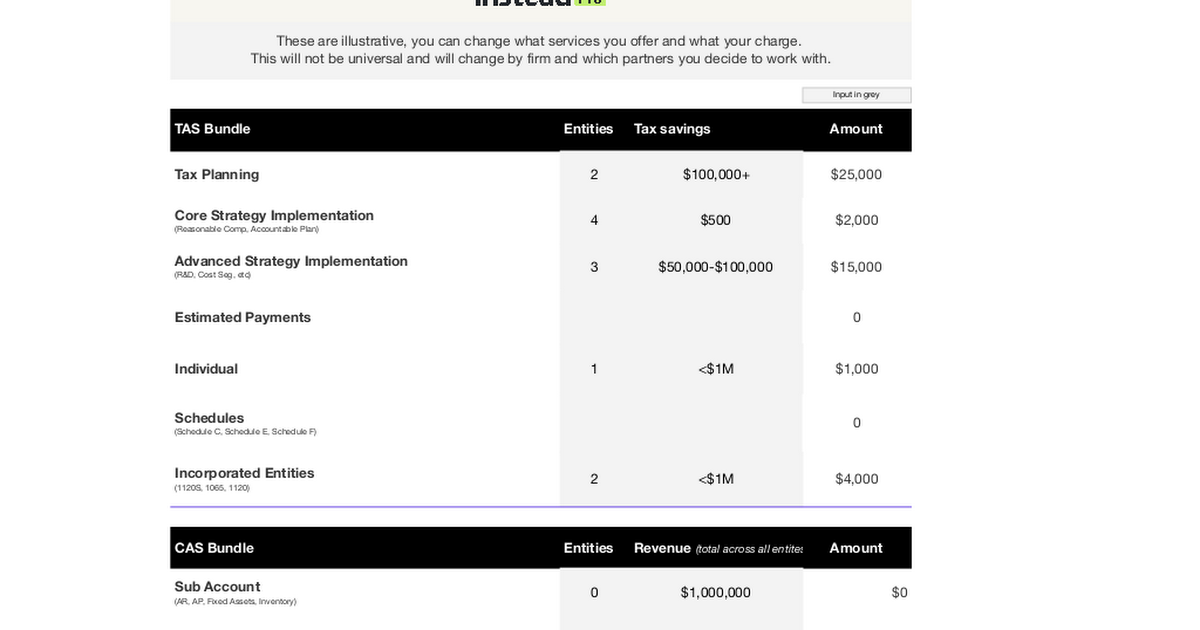This screenshot has height=630, width=1200.
Task: Click the empty Schedules entities cell
Action: click(x=594, y=423)
